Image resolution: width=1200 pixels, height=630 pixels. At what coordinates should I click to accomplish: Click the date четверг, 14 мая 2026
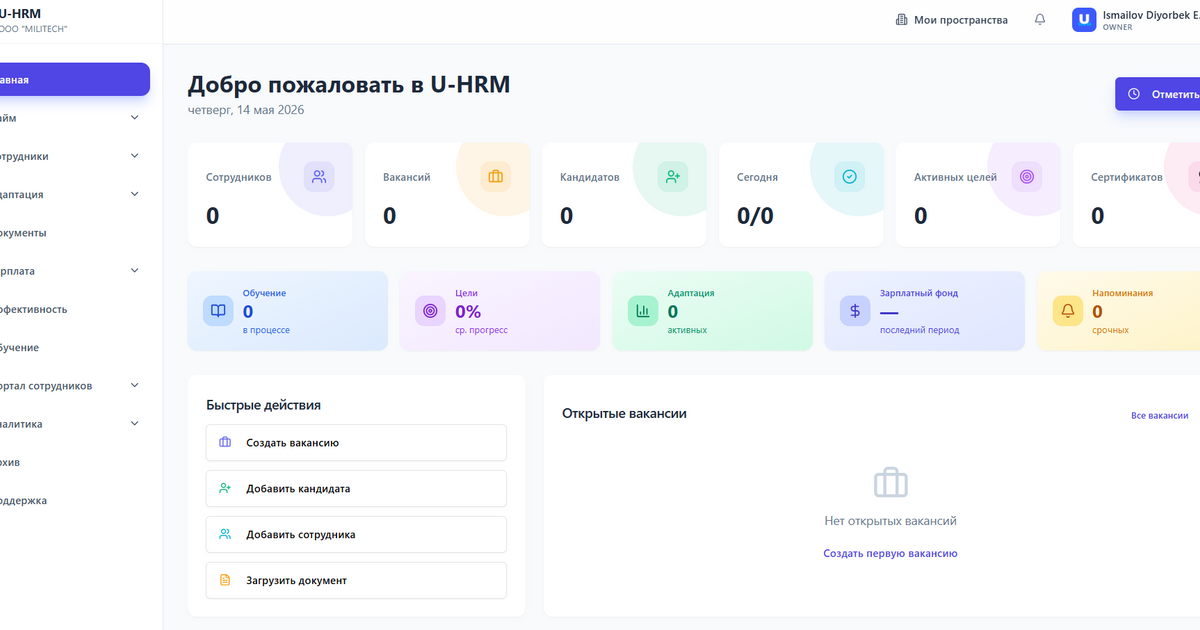click(x=246, y=110)
